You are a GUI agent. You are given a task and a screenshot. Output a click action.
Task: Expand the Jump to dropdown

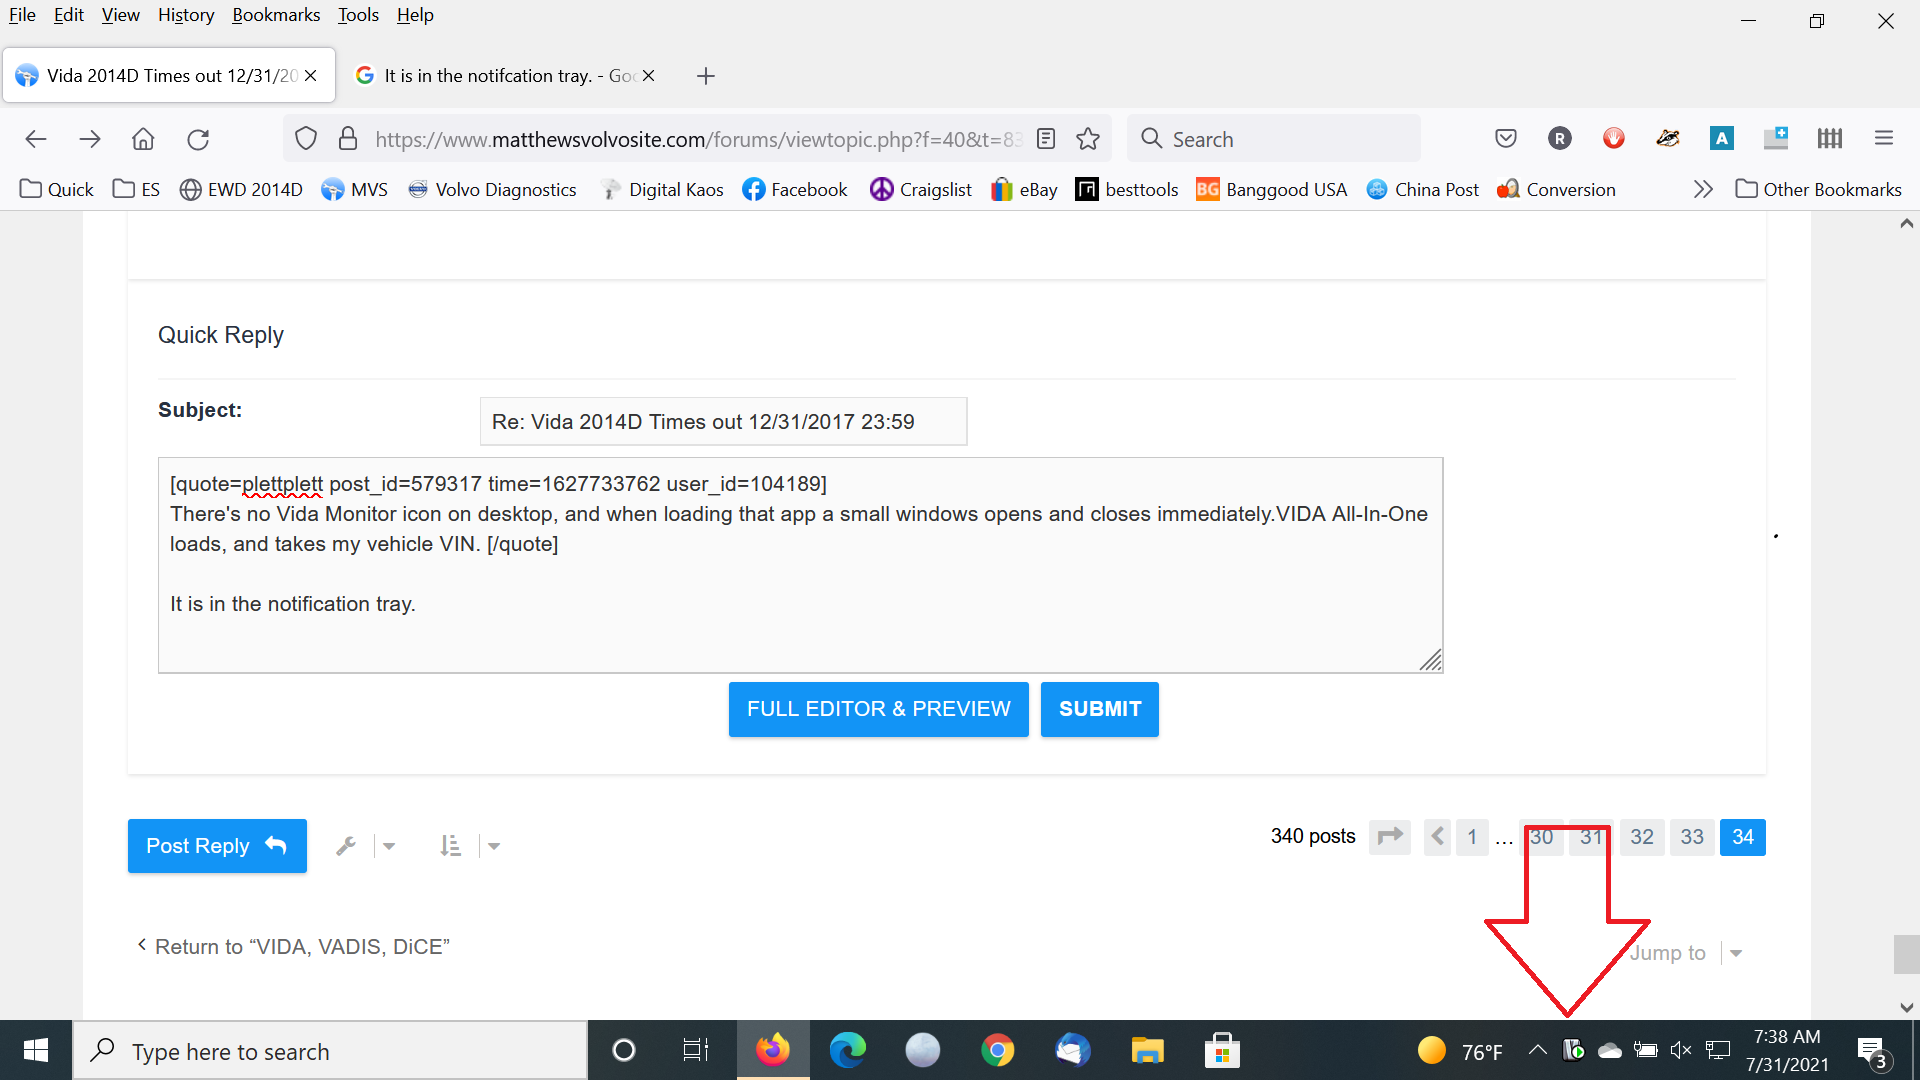click(x=1736, y=953)
